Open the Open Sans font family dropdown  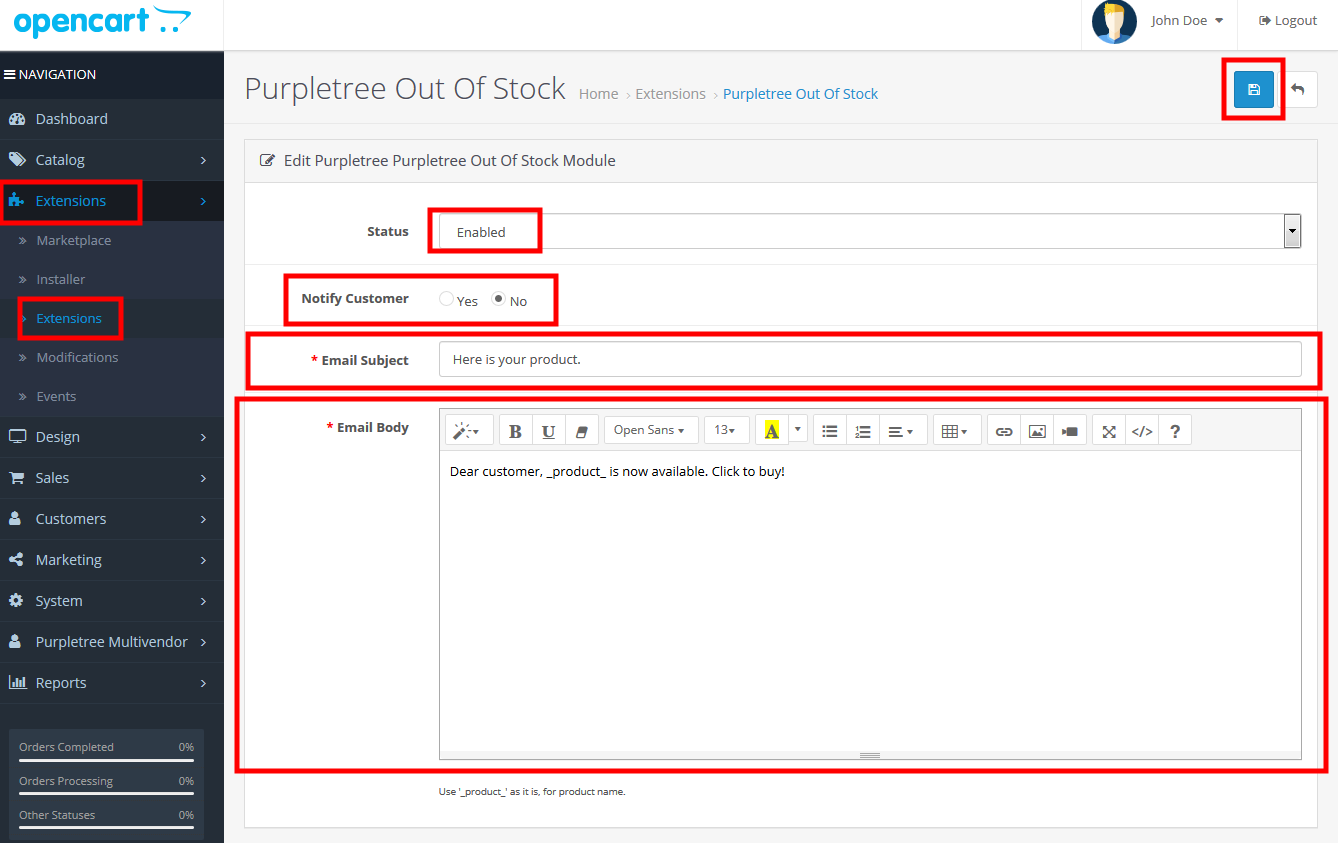coord(650,431)
